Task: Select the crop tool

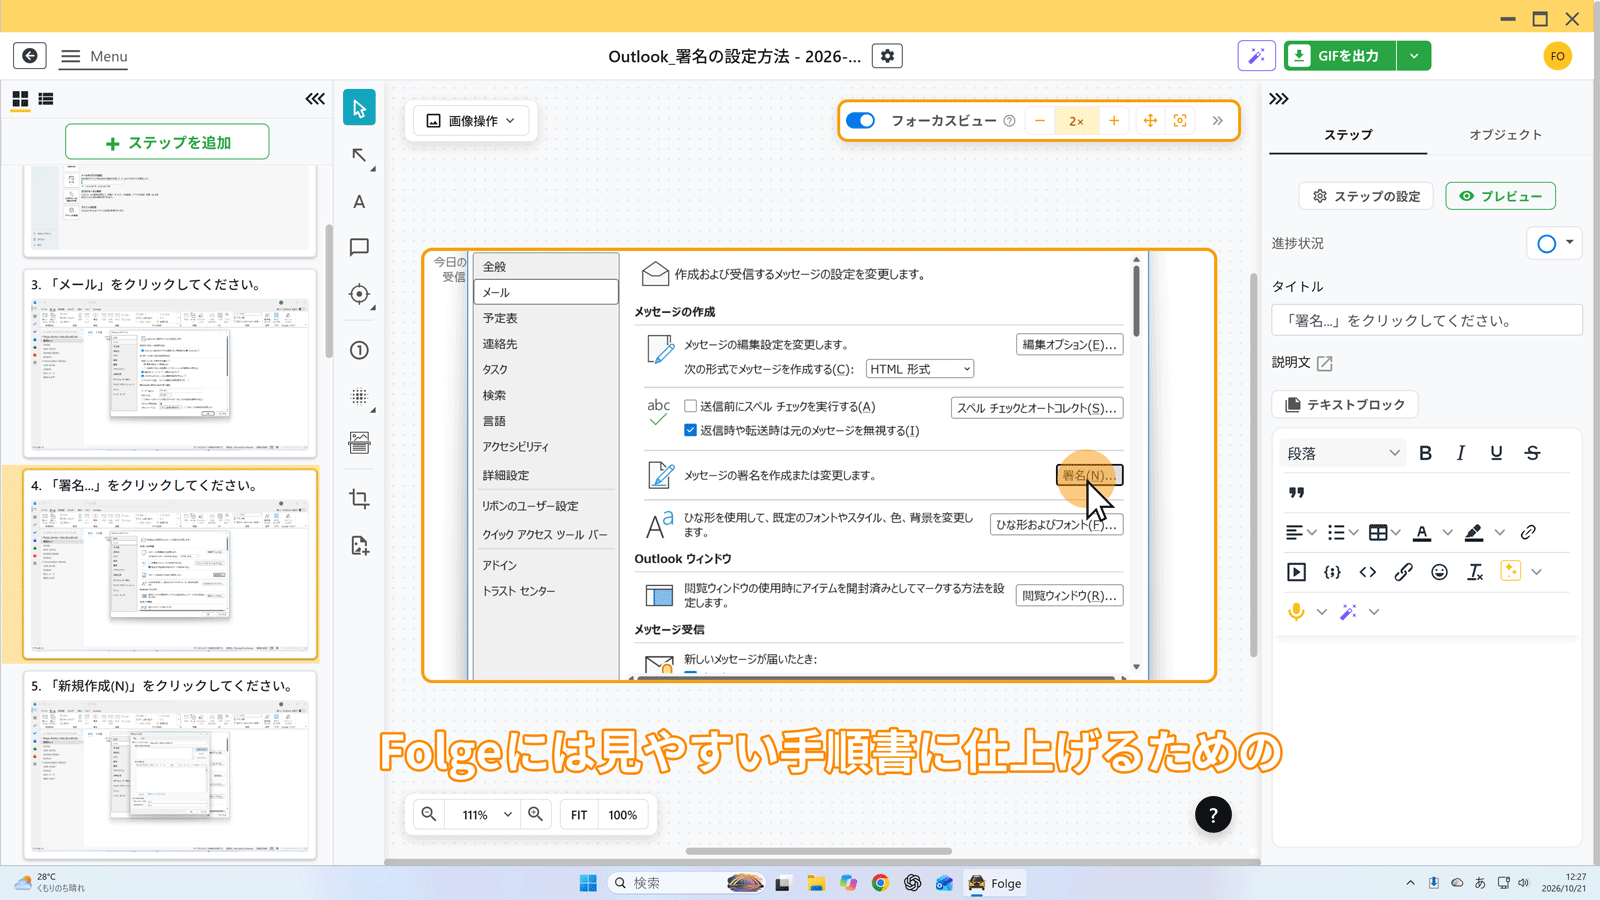Action: (x=359, y=499)
